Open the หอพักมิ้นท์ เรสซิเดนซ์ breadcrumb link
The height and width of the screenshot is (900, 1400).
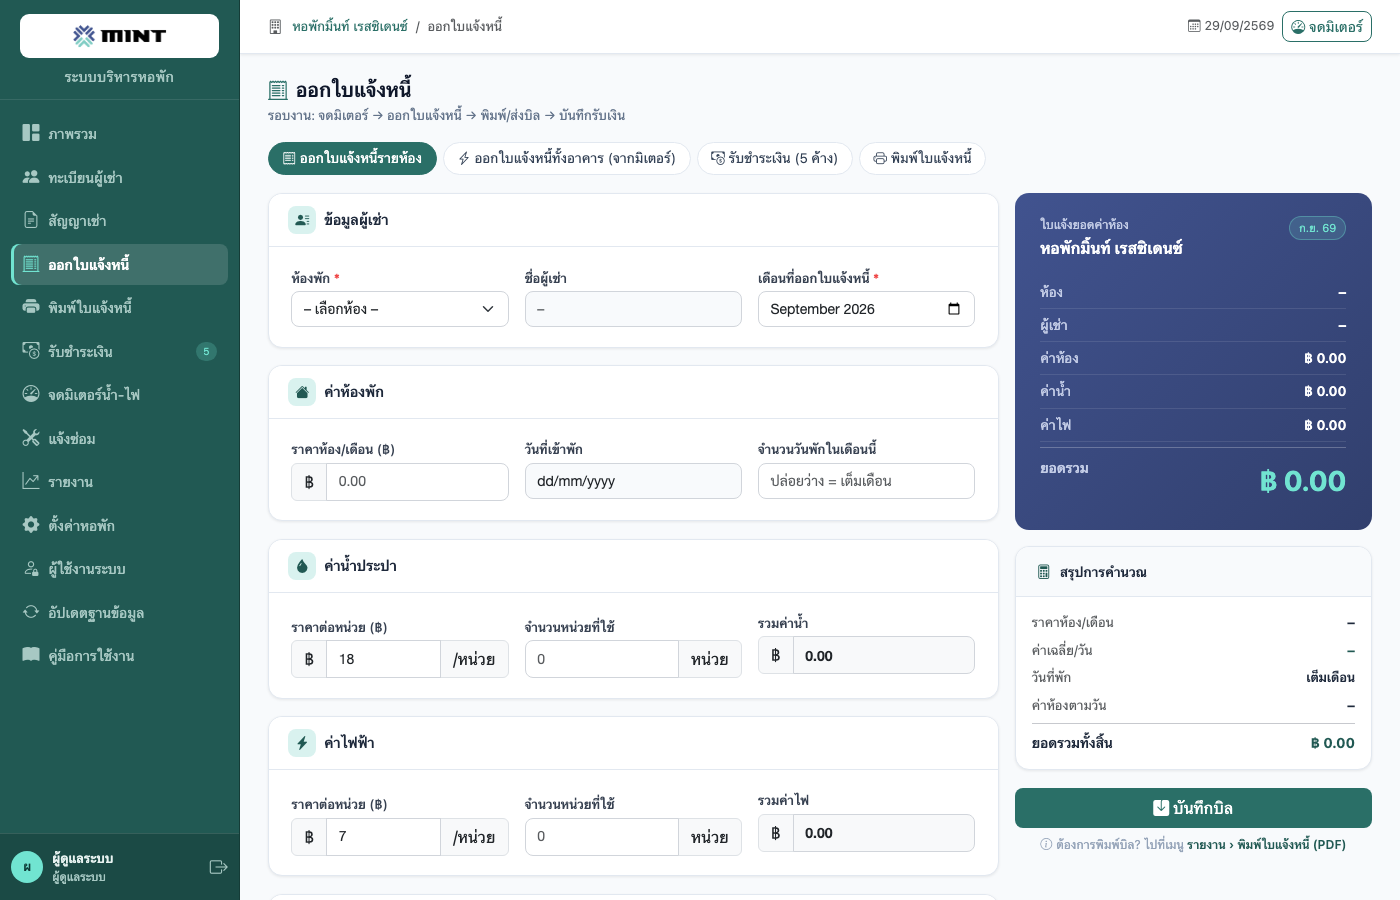tap(350, 27)
